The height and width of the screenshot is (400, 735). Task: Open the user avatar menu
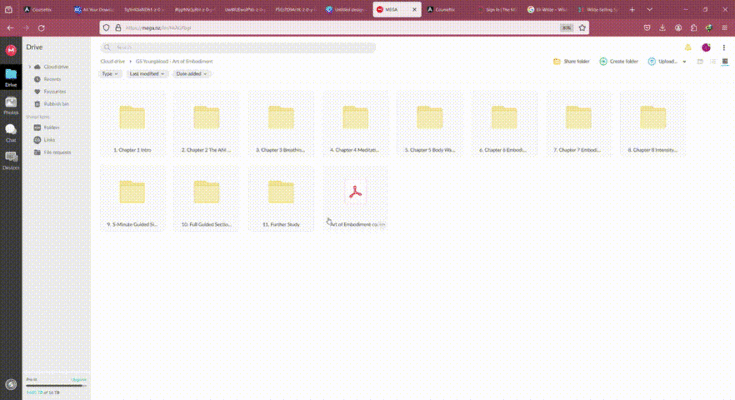706,47
